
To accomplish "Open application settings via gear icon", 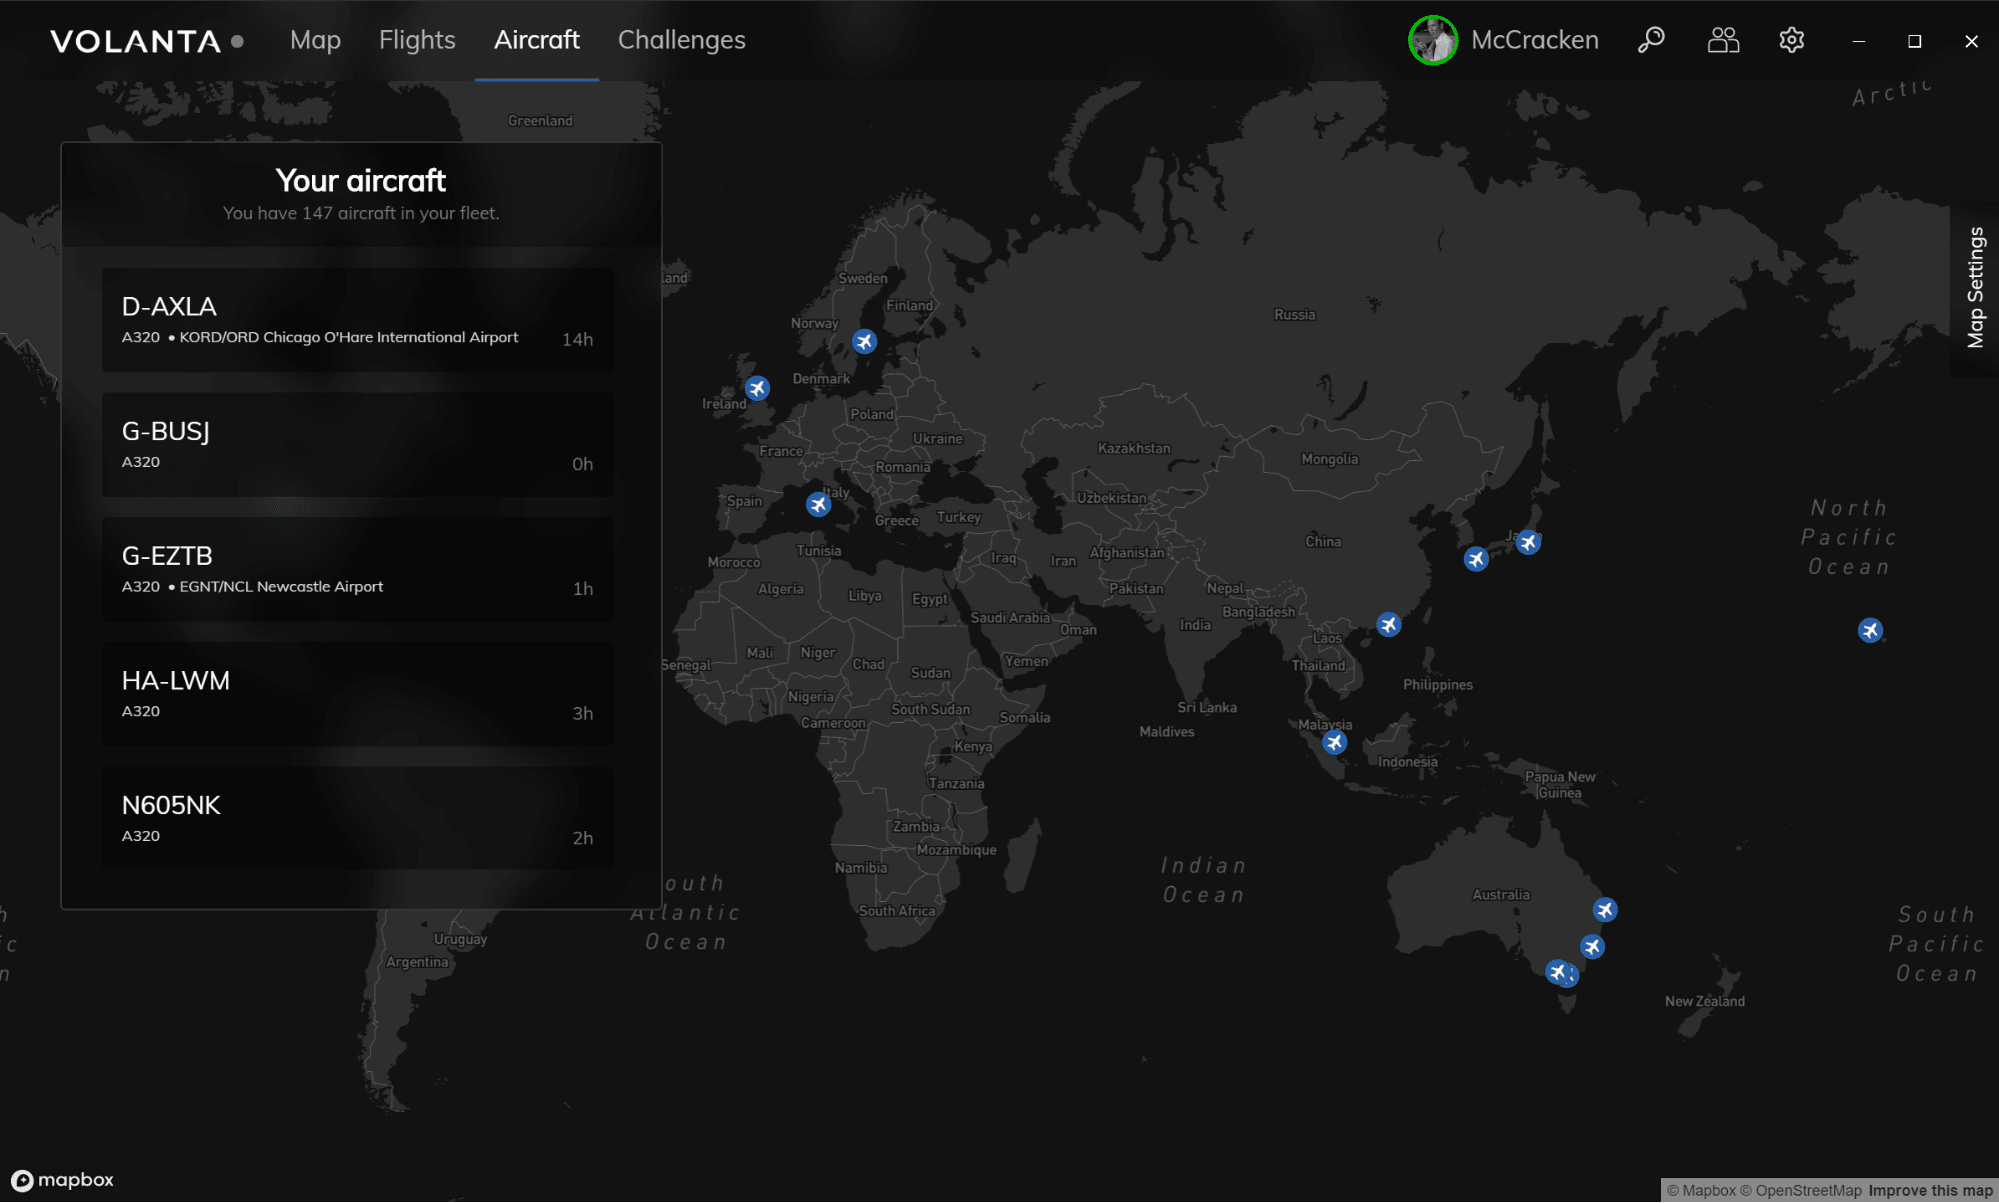I will tap(1790, 40).
